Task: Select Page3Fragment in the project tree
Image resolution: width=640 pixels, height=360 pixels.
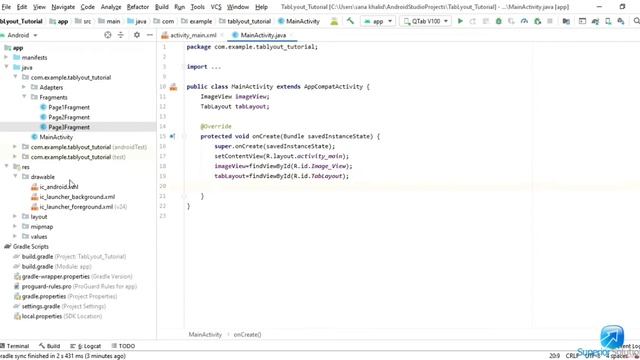Action: 69,127
